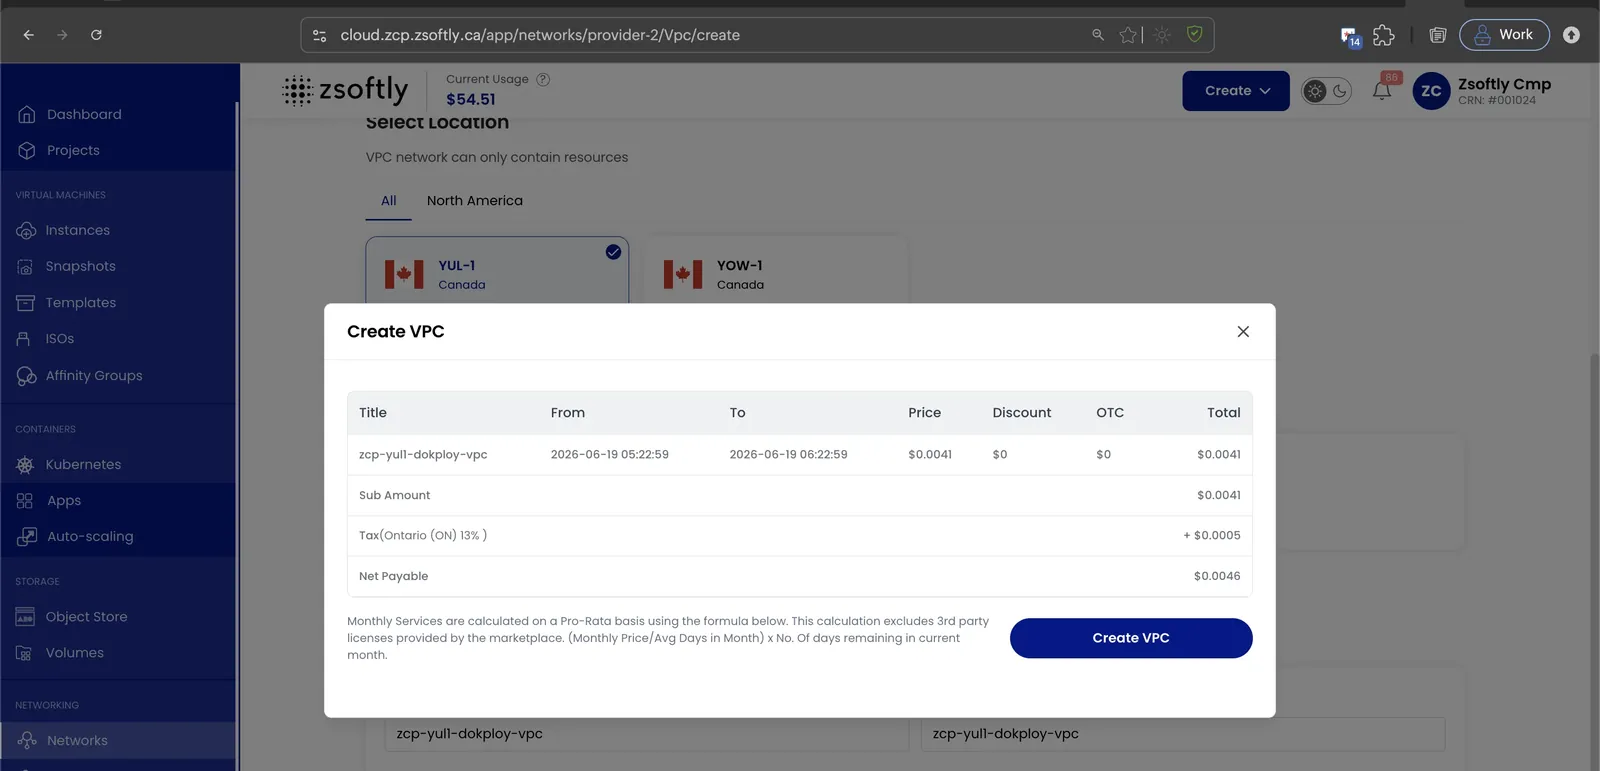This screenshot has width=1600, height=771.
Task: Click the Work profile button
Action: coord(1504,35)
